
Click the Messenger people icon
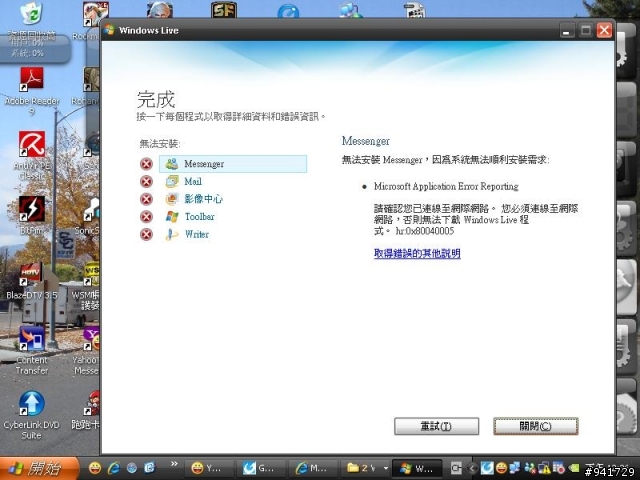click(172, 164)
